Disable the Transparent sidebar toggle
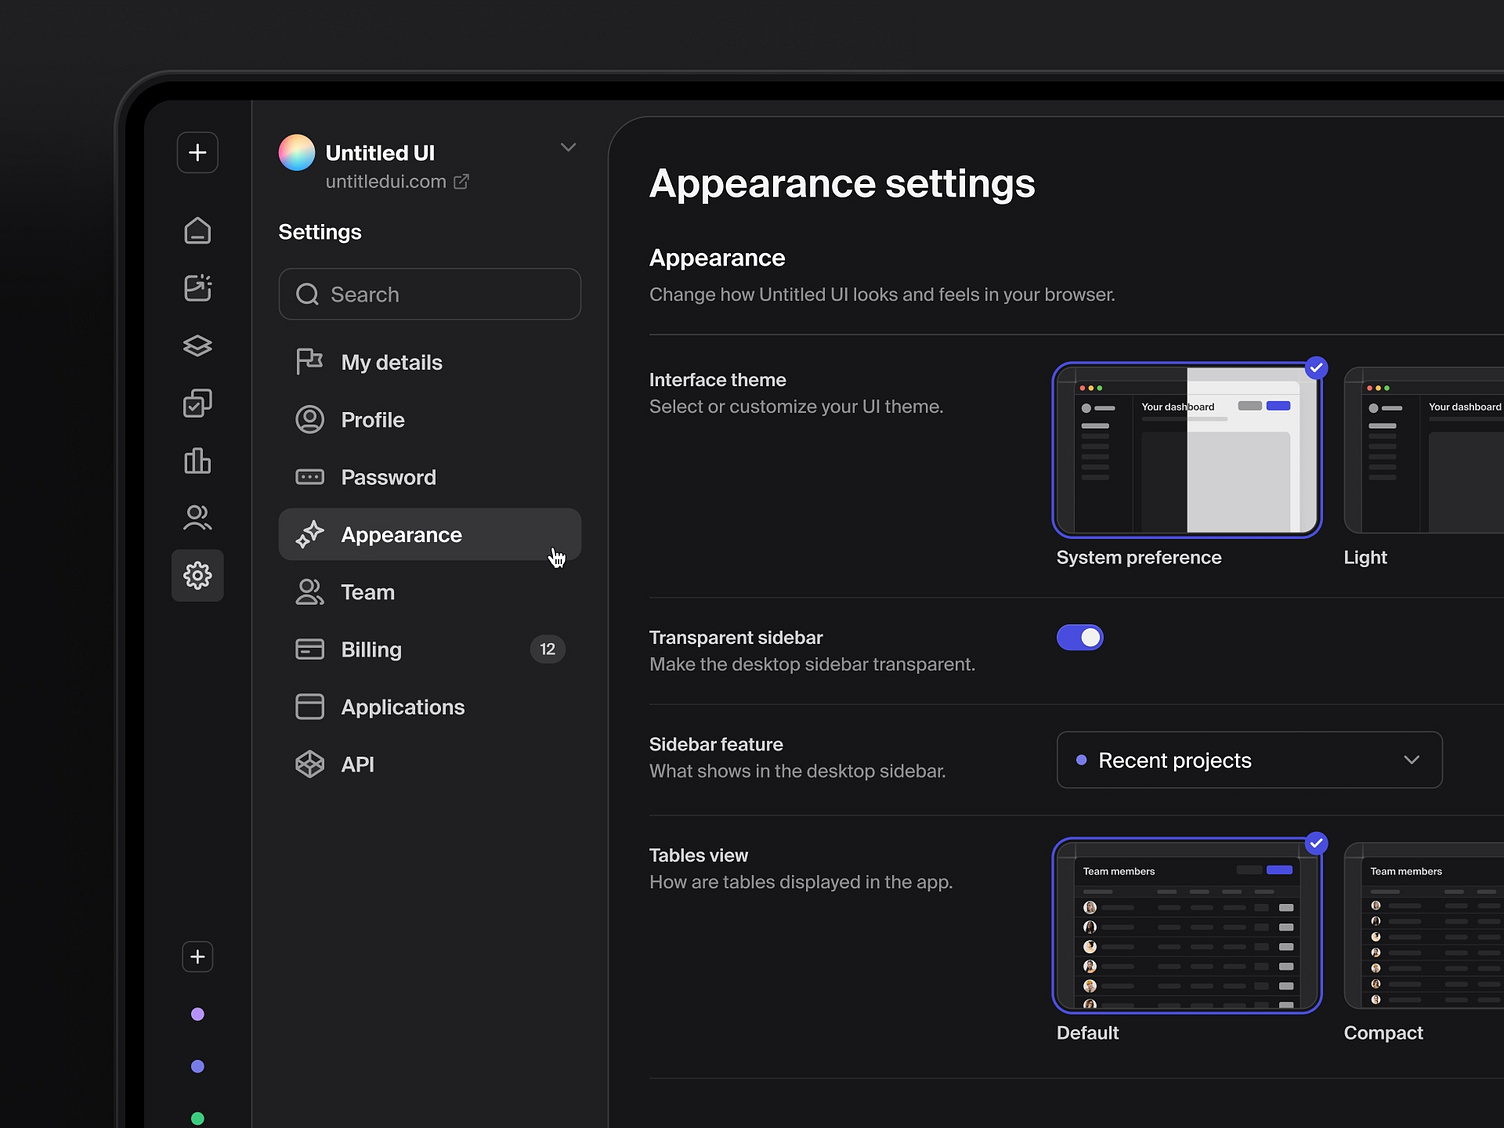Image resolution: width=1504 pixels, height=1128 pixels. click(x=1080, y=637)
